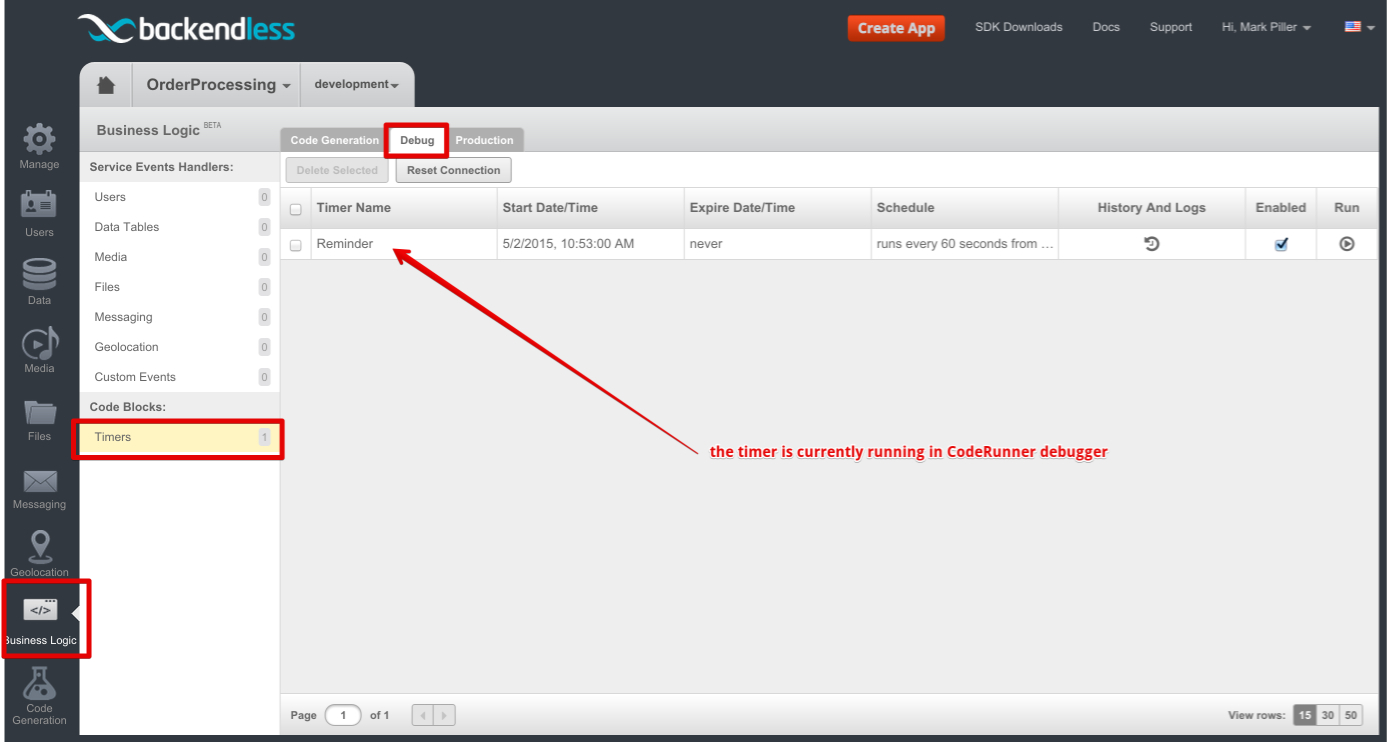Go to previous page arrow
Screen dimensions: 1387x742
pyautogui.click(x=423, y=715)
